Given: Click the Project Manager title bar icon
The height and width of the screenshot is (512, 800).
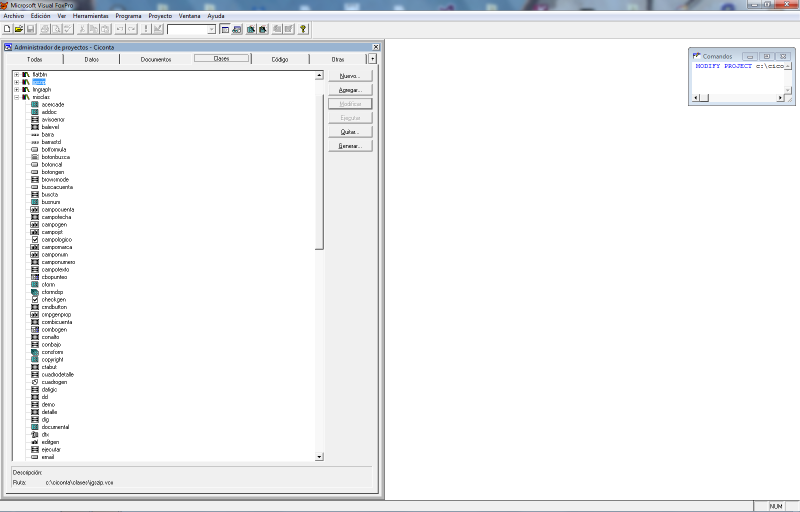Looking at the screenshot, I should pyautogui.click(x=8, y=47).
